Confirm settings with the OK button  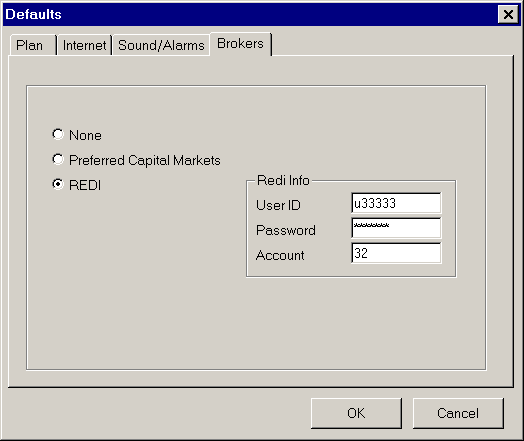(356, 413)
